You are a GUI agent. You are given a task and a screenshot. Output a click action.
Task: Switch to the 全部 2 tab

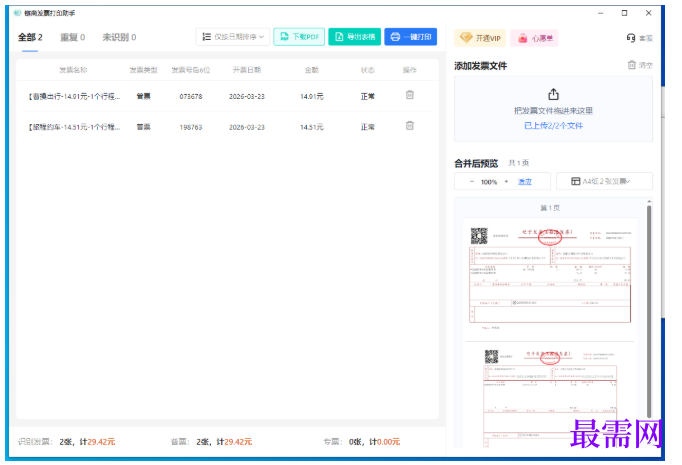click(30, 37)
